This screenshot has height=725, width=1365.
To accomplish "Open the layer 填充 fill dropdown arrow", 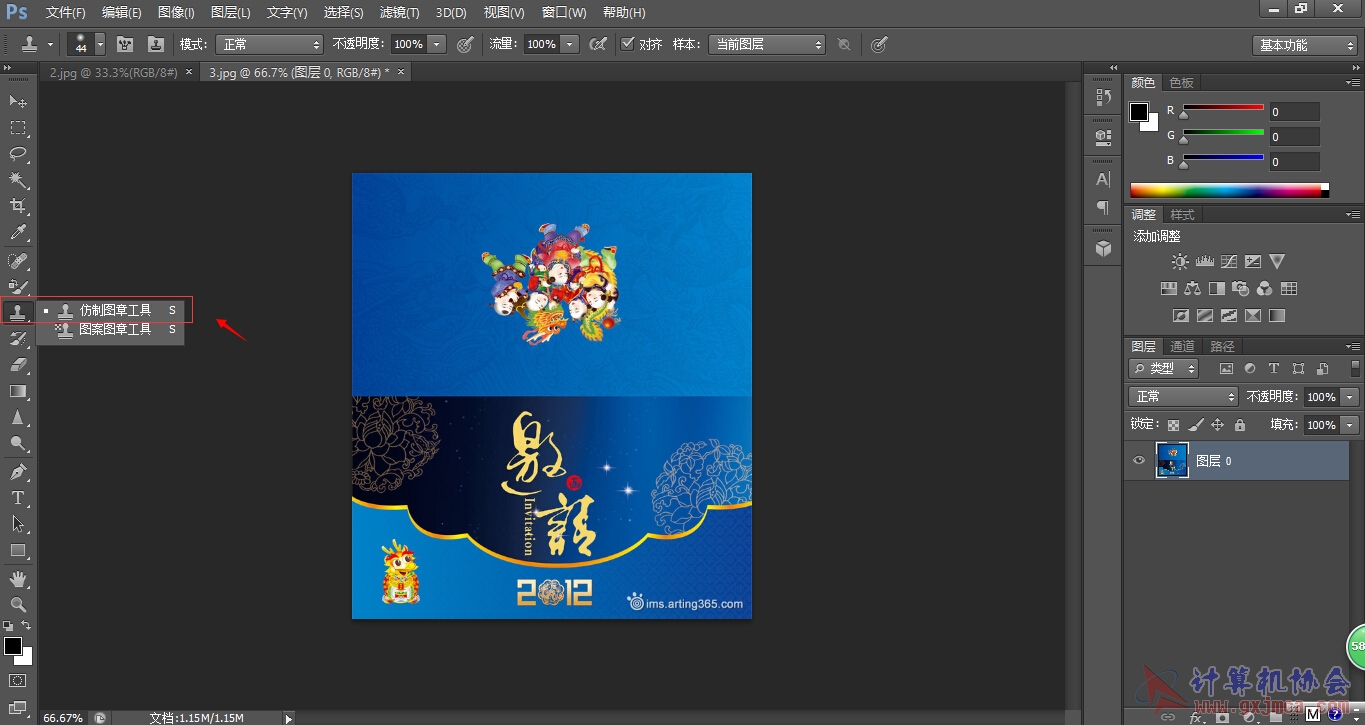I will click(x=1350, y=425).
